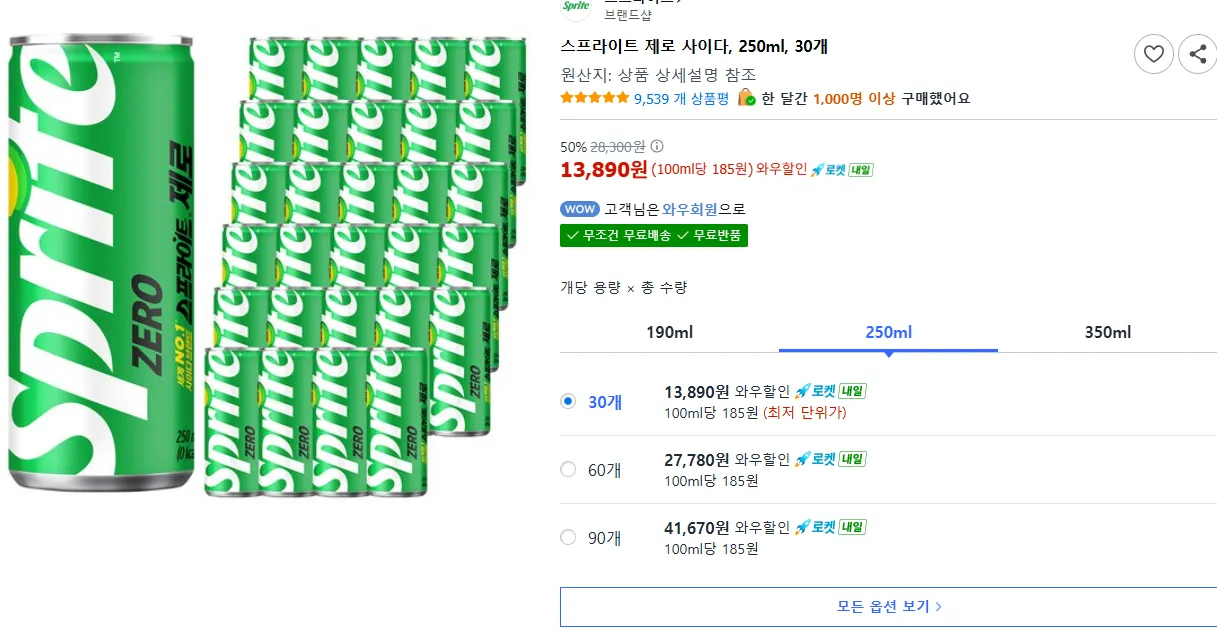Click the shopping bag purchase icon
This screenshot has height=636, width=1217.
(x=746, y=98)
